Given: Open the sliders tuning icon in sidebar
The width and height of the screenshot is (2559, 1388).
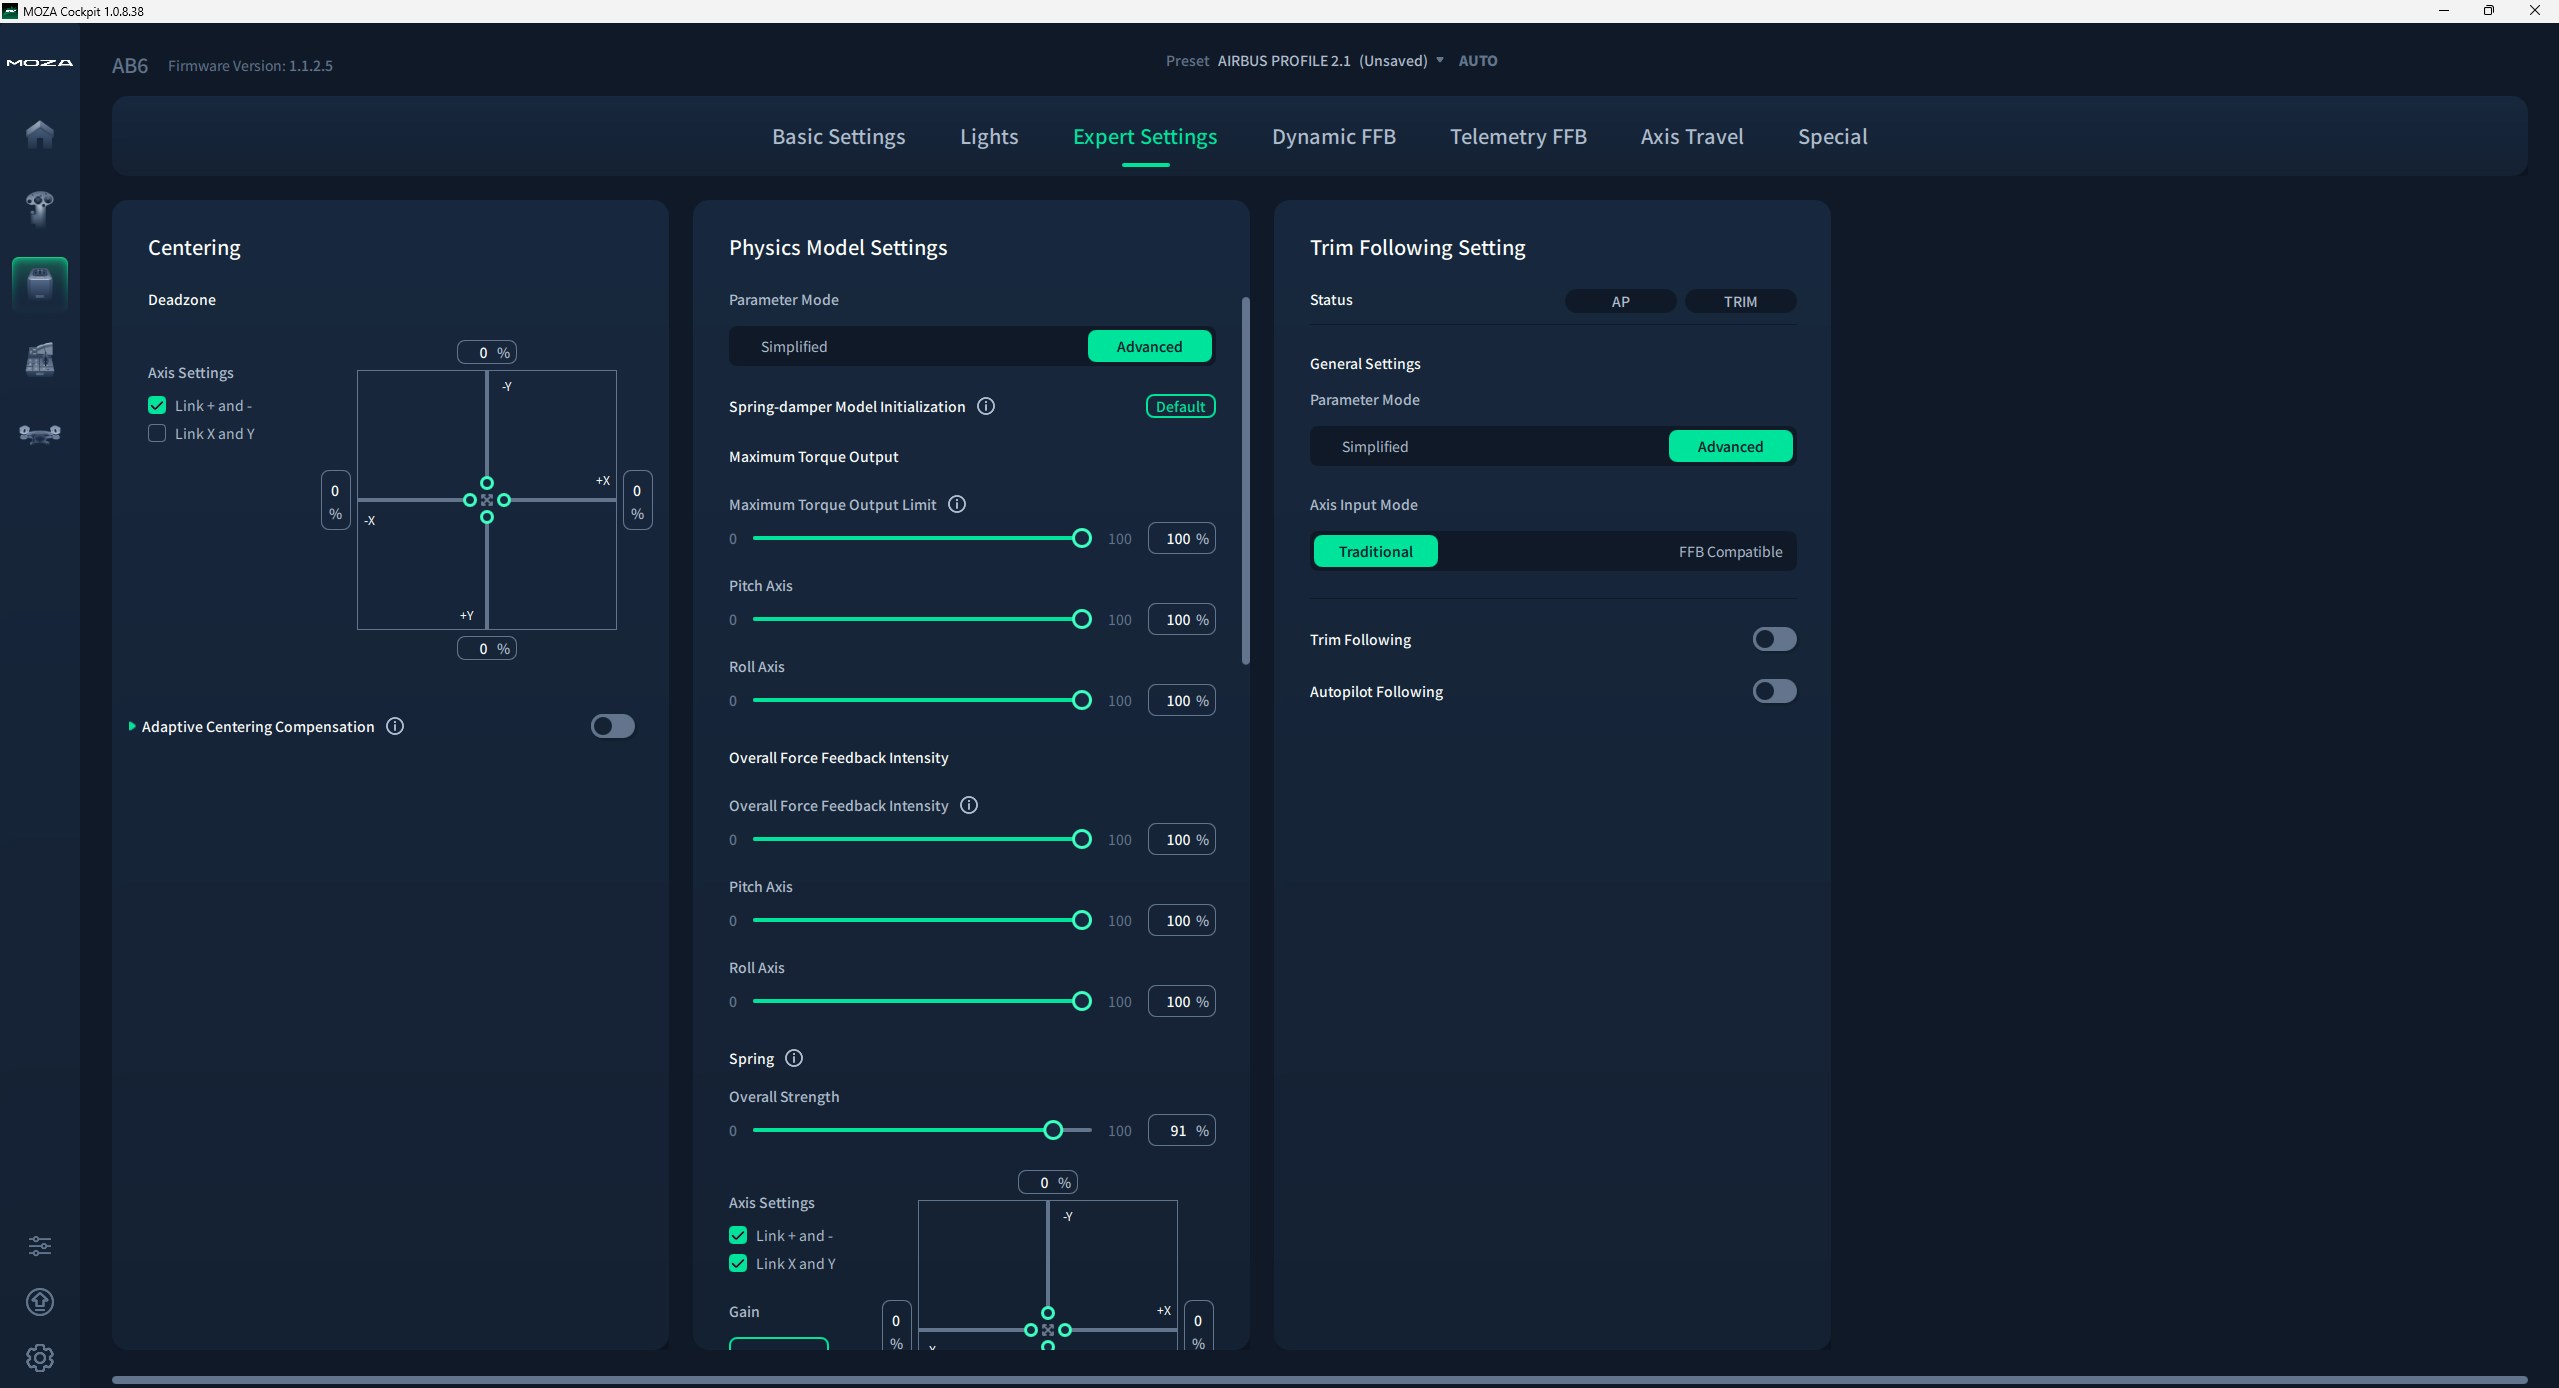Looking at the screenshot, I should pyautogui.click(x=40, y=1246).
